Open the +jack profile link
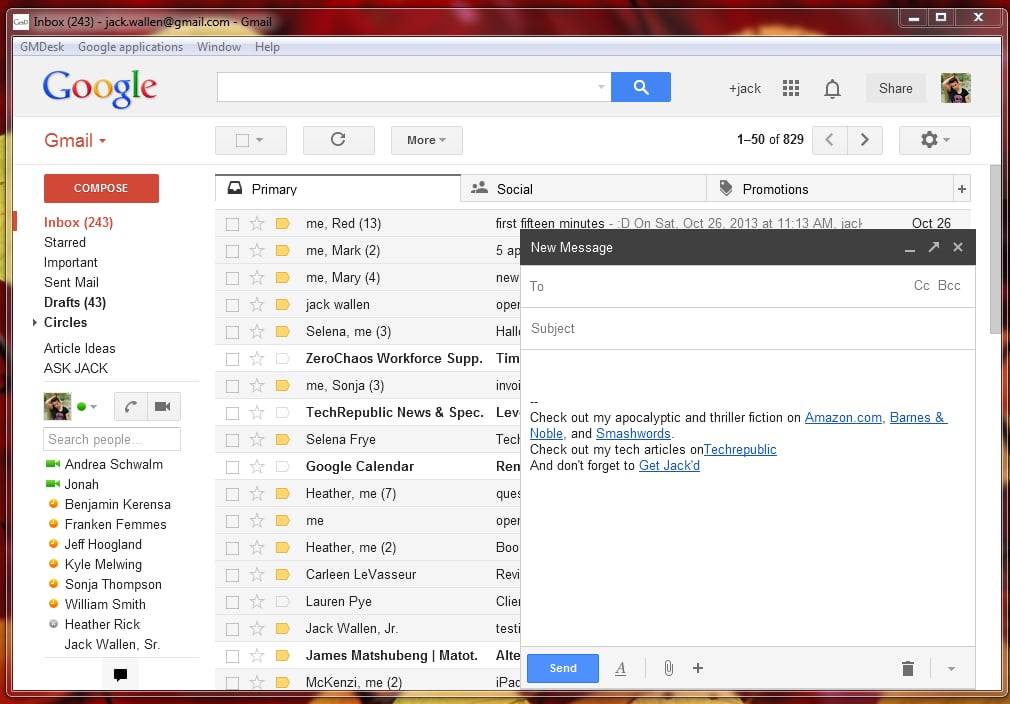The width and height of the screenshot is (1010, 704). 745,88
